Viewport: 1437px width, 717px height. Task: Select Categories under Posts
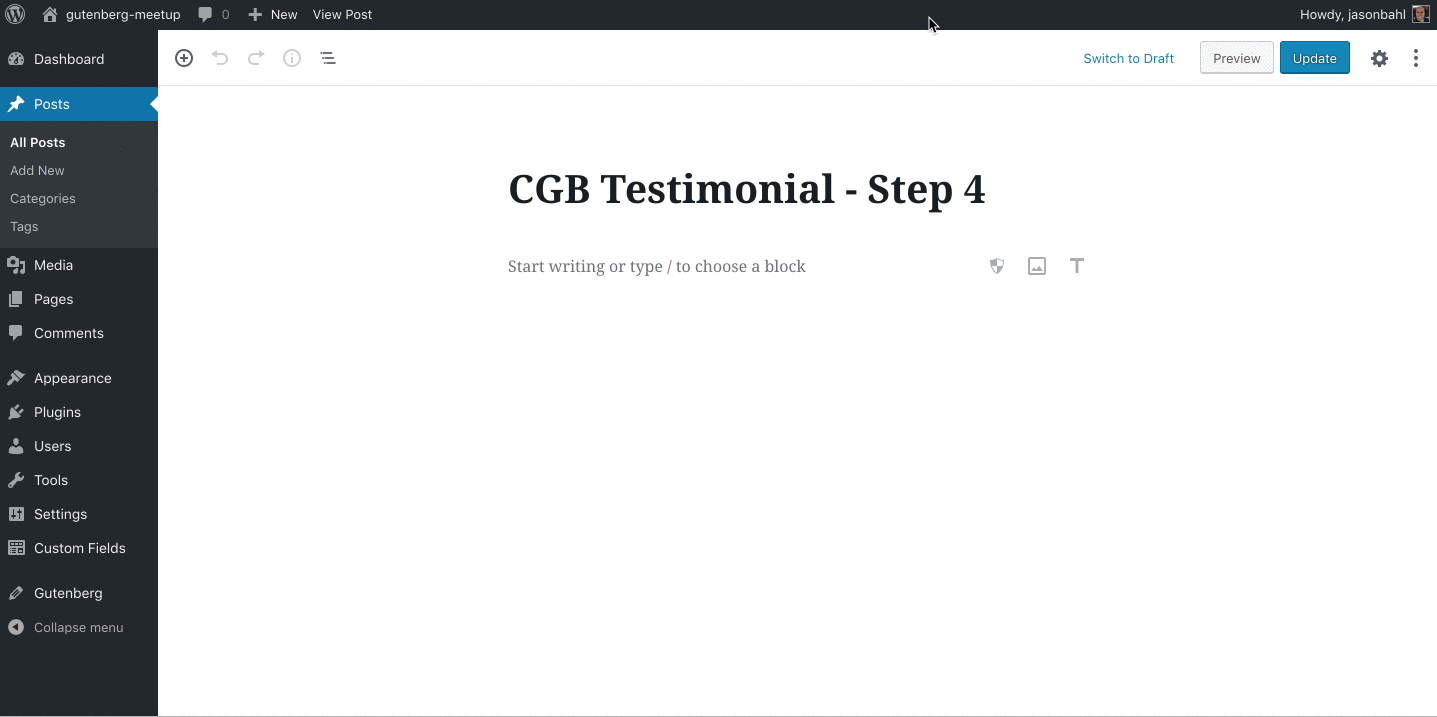(x=43, y=198)
